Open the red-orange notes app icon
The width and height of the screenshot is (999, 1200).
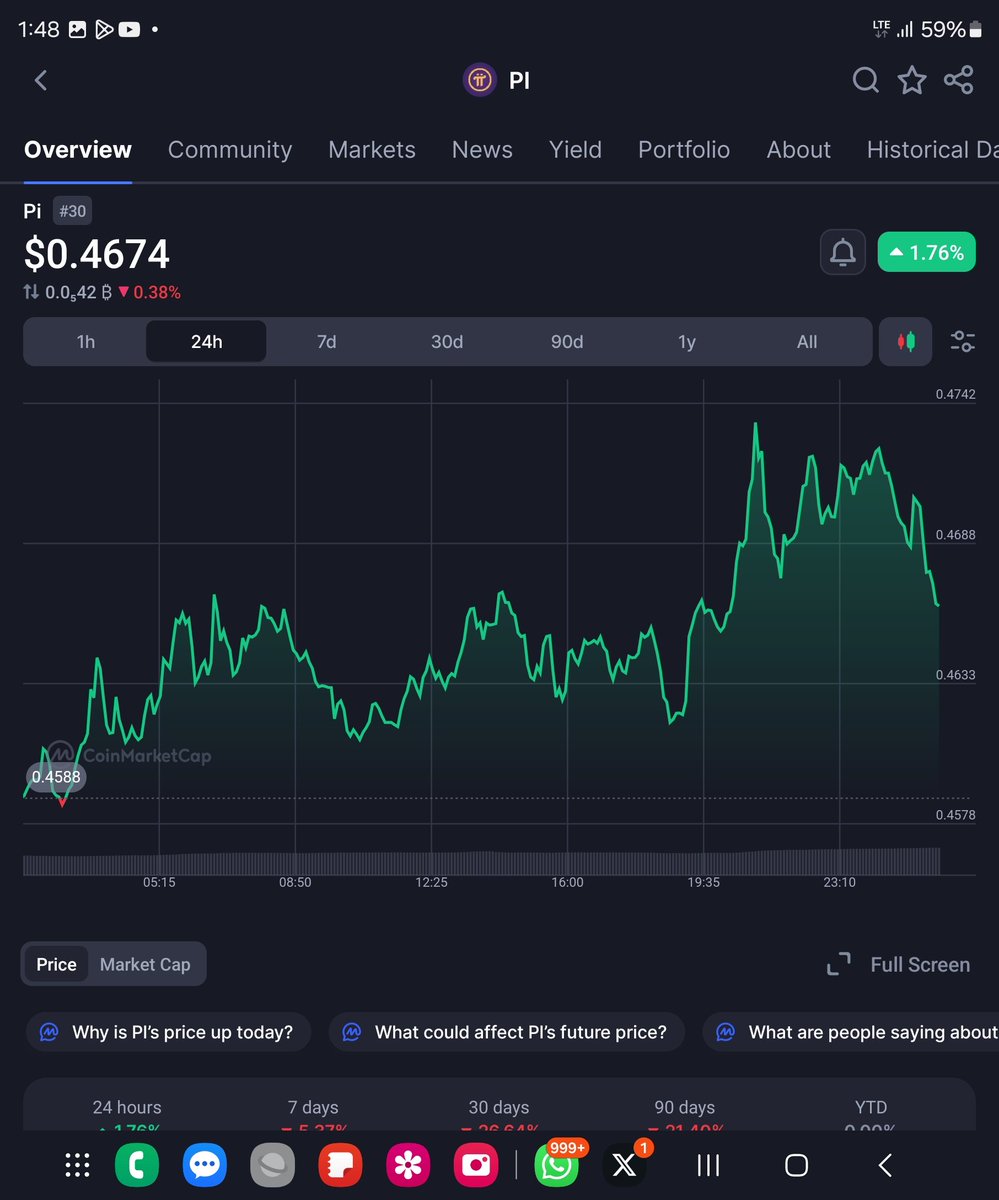(x=340, y=1165)
